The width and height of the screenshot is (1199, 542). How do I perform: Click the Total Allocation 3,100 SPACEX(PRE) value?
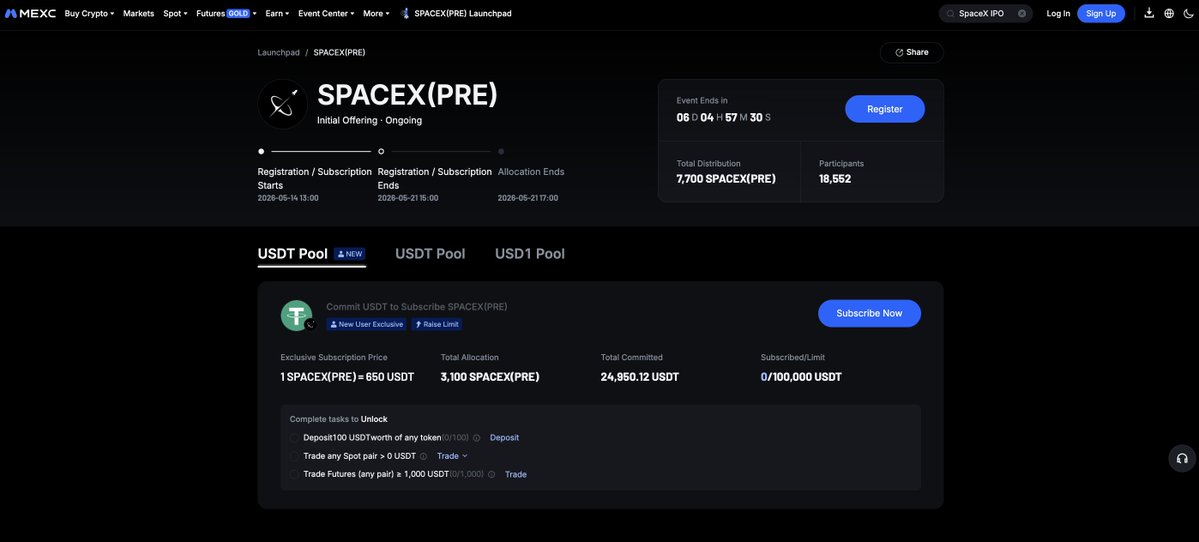[490, 377]
